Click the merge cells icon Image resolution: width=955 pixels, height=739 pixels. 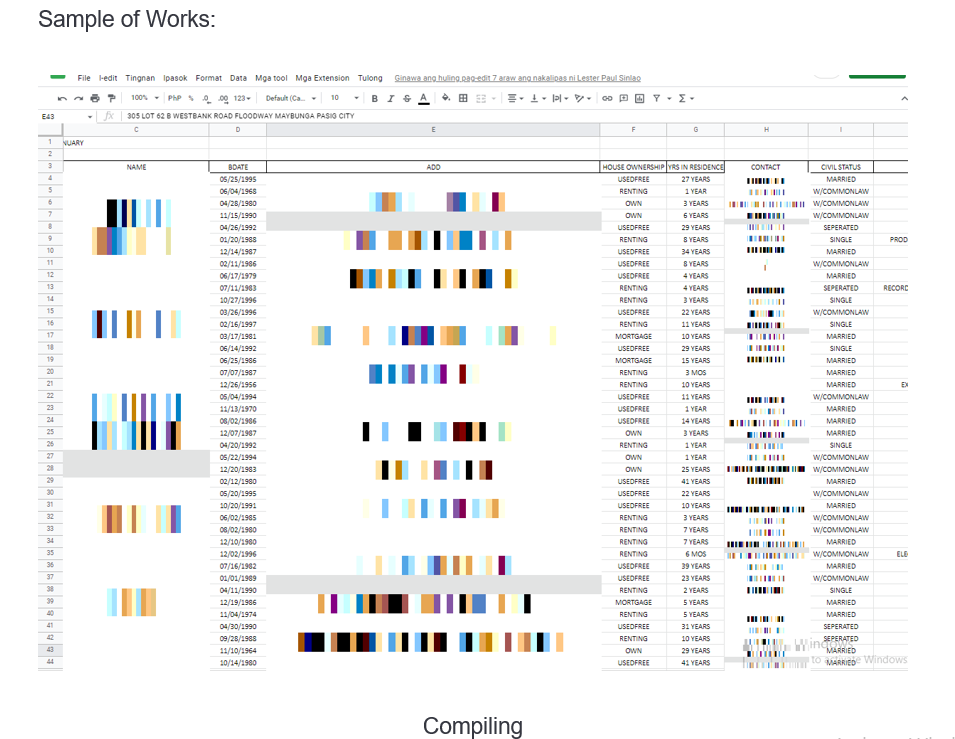[x=481, y=98]
